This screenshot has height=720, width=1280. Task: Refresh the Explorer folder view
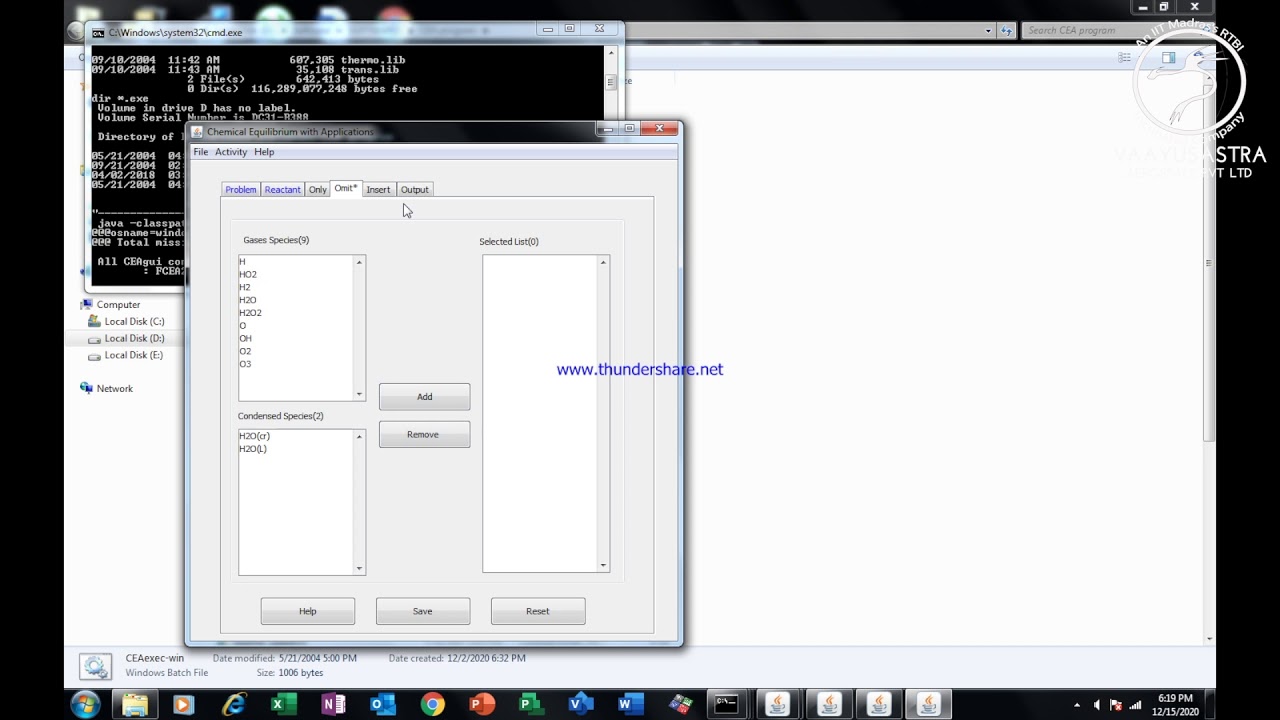pos(1007,30)
